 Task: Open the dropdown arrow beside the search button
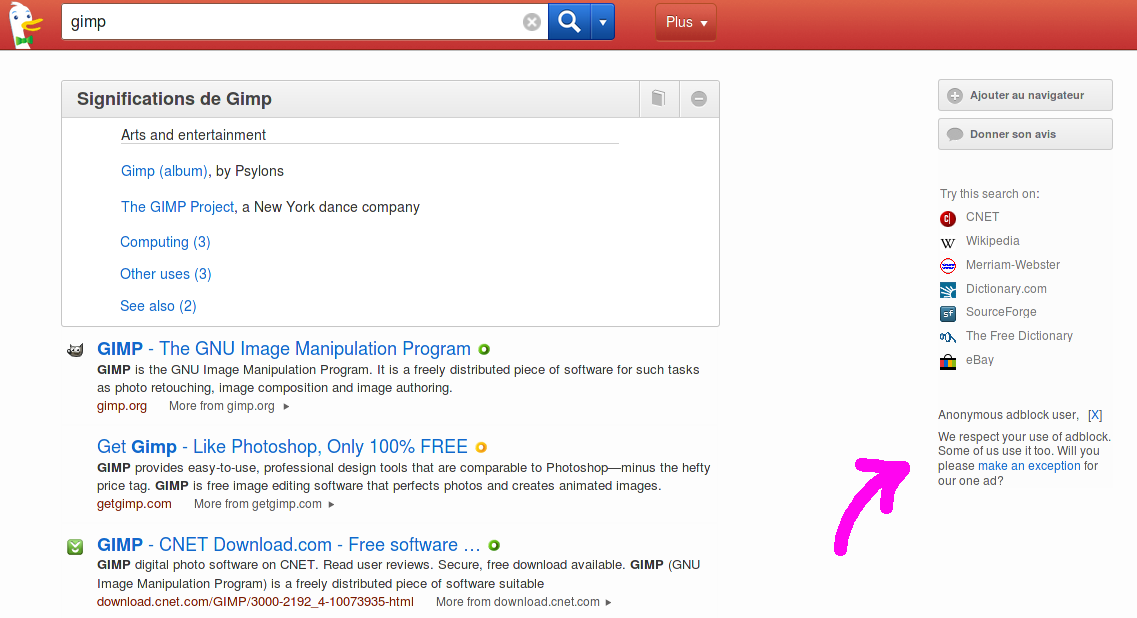(x=603, y=22)
